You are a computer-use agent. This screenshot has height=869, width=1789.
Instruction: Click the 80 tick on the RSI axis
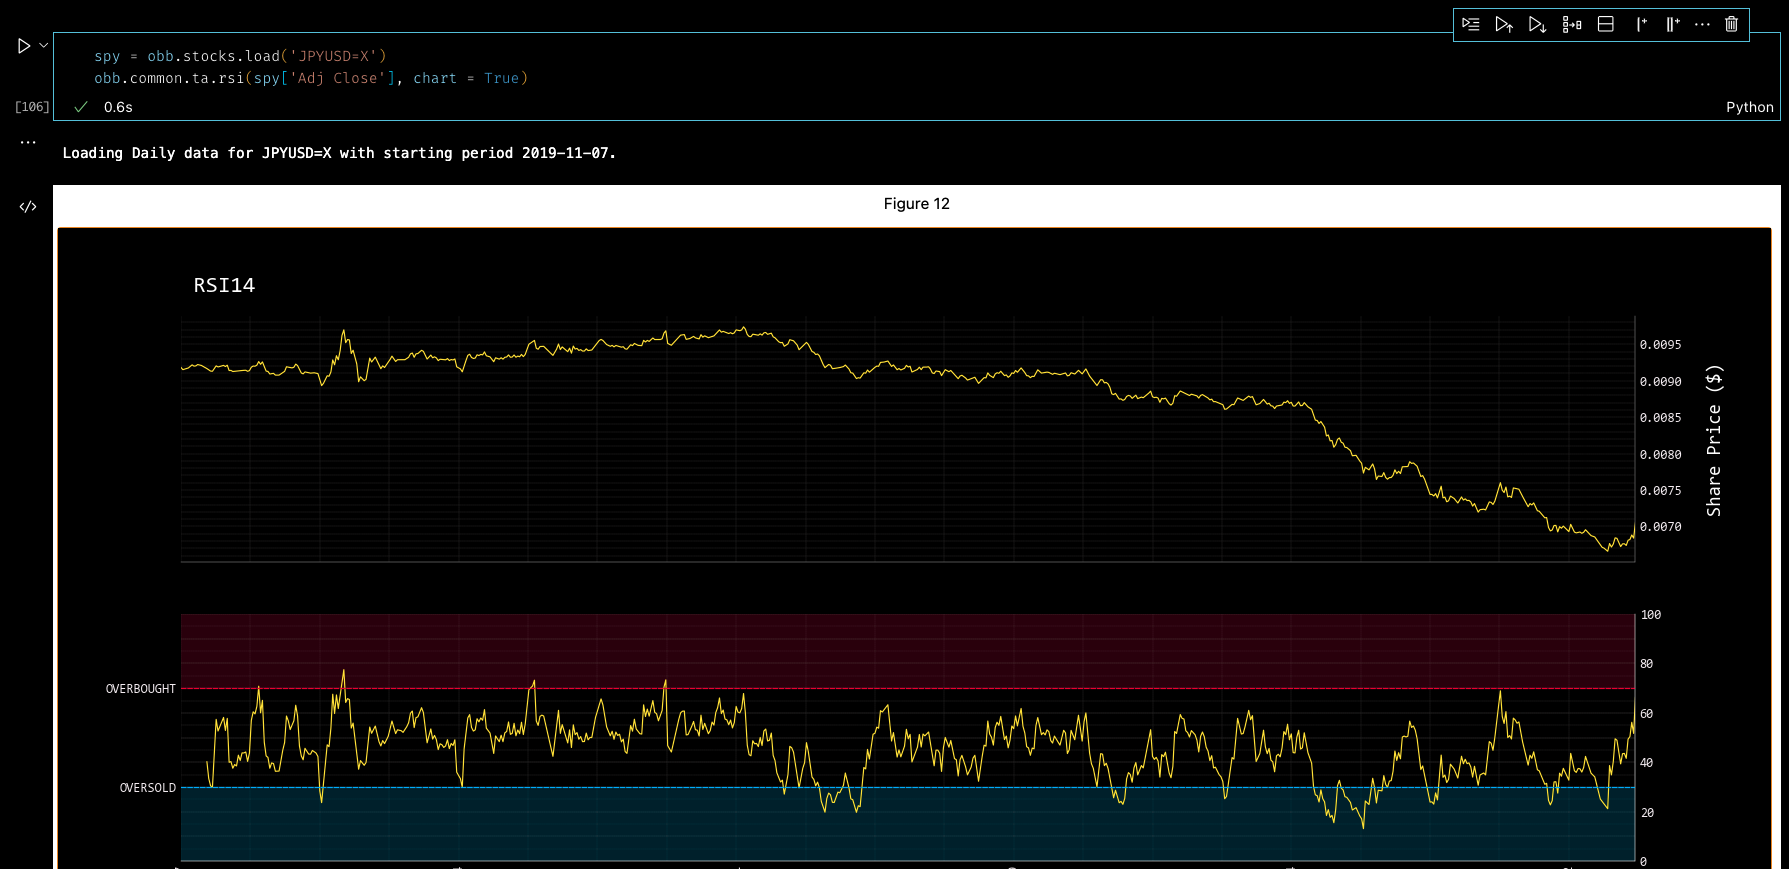1647,664
